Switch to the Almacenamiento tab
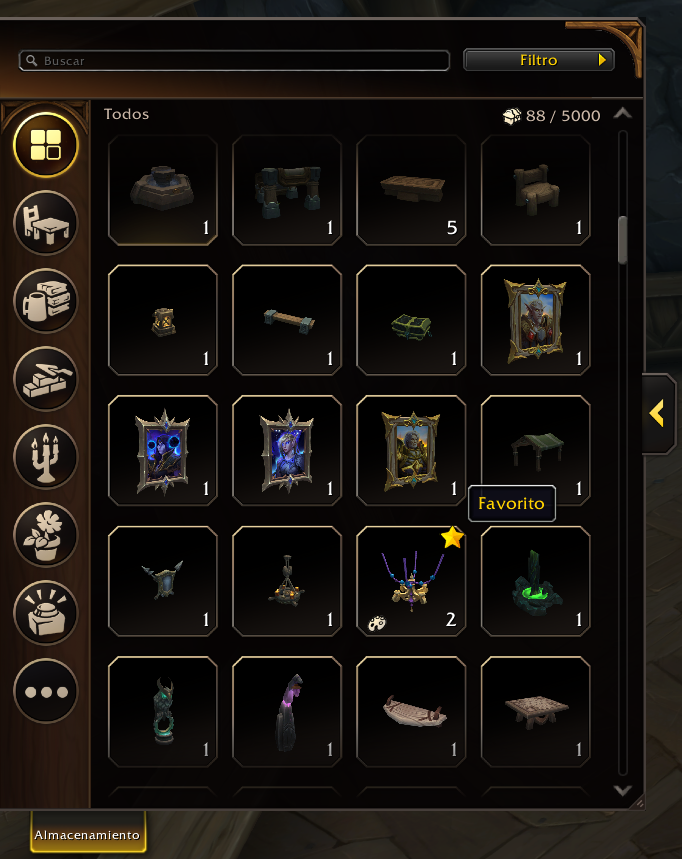The width and height of the screenshot is (682, 859). (x=88, y=833)
